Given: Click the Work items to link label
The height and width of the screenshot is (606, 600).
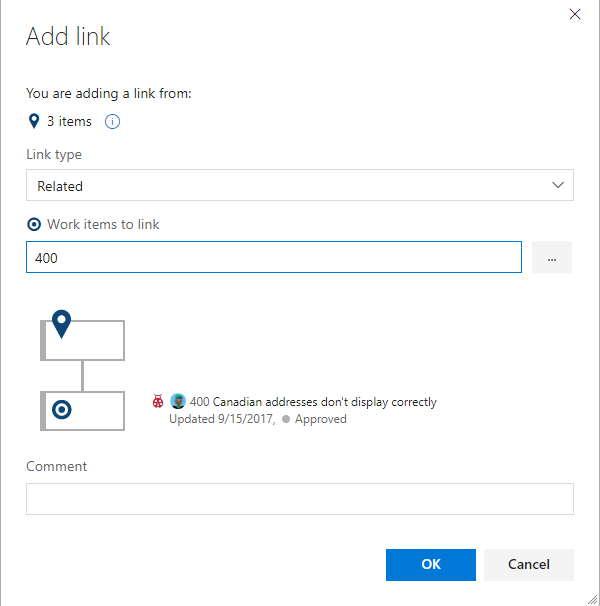Looking at the screenshot, I should (x=103, y=225).
